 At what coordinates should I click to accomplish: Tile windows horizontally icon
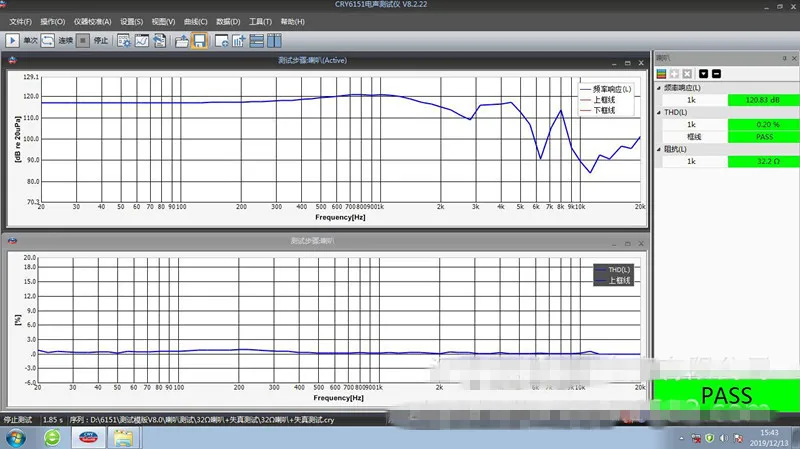coord(257,41)
